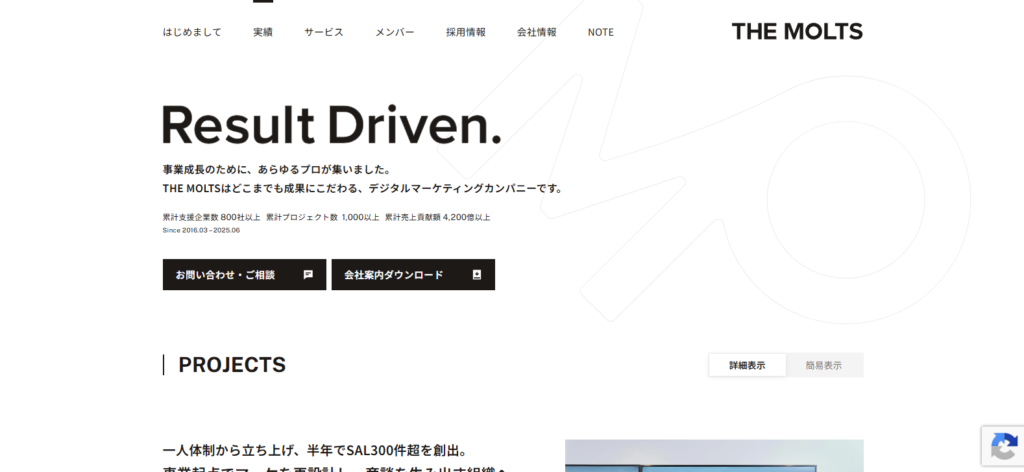The width and height of the screenshot is (1024, 472).
Task: Open the 実績 navigation link
Action: click(263, 32)
